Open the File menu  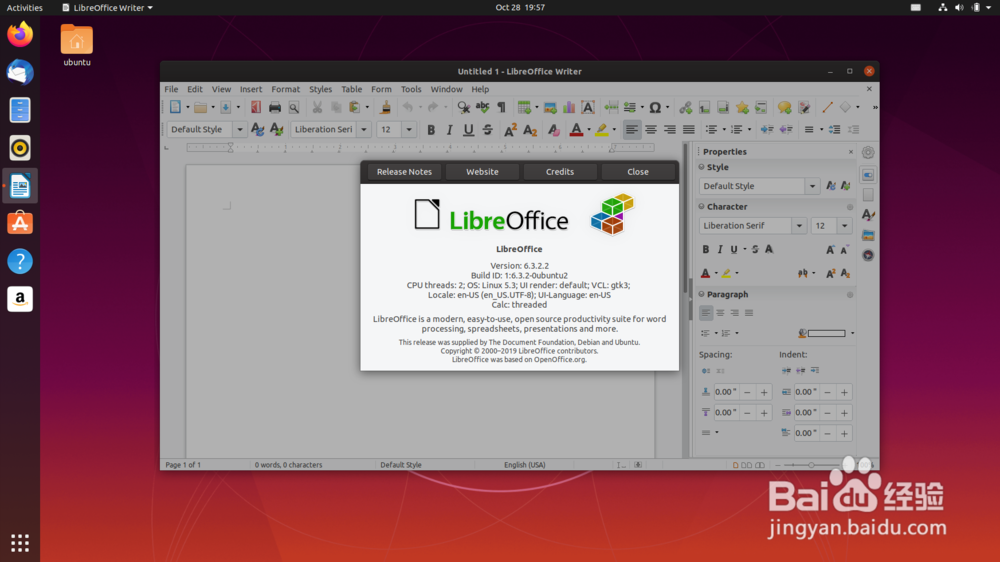click(x=171, y=89)
